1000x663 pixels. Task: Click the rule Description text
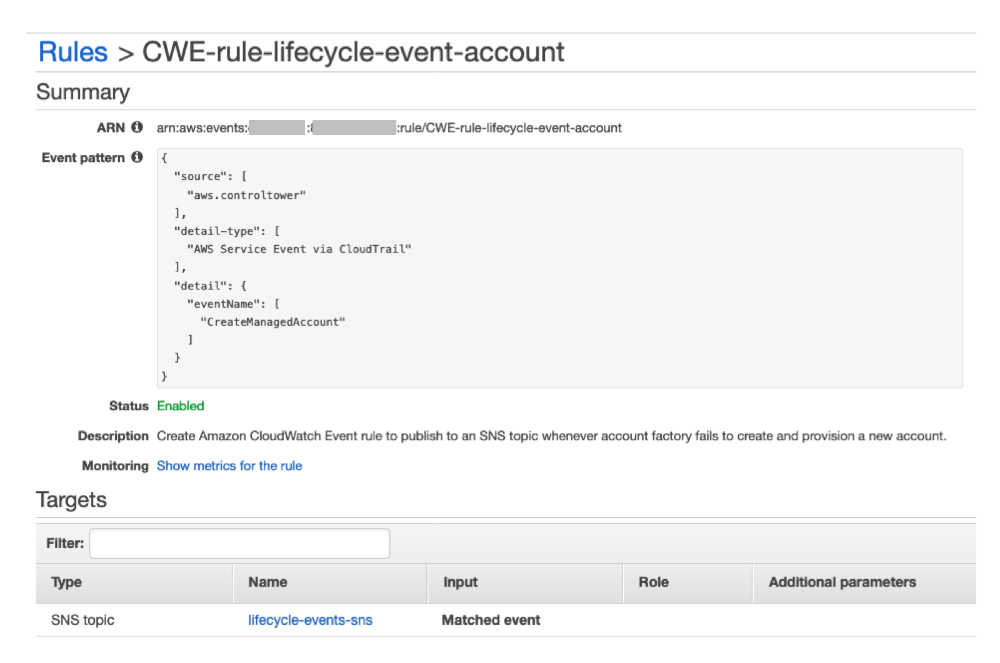(x=550, y=435)
